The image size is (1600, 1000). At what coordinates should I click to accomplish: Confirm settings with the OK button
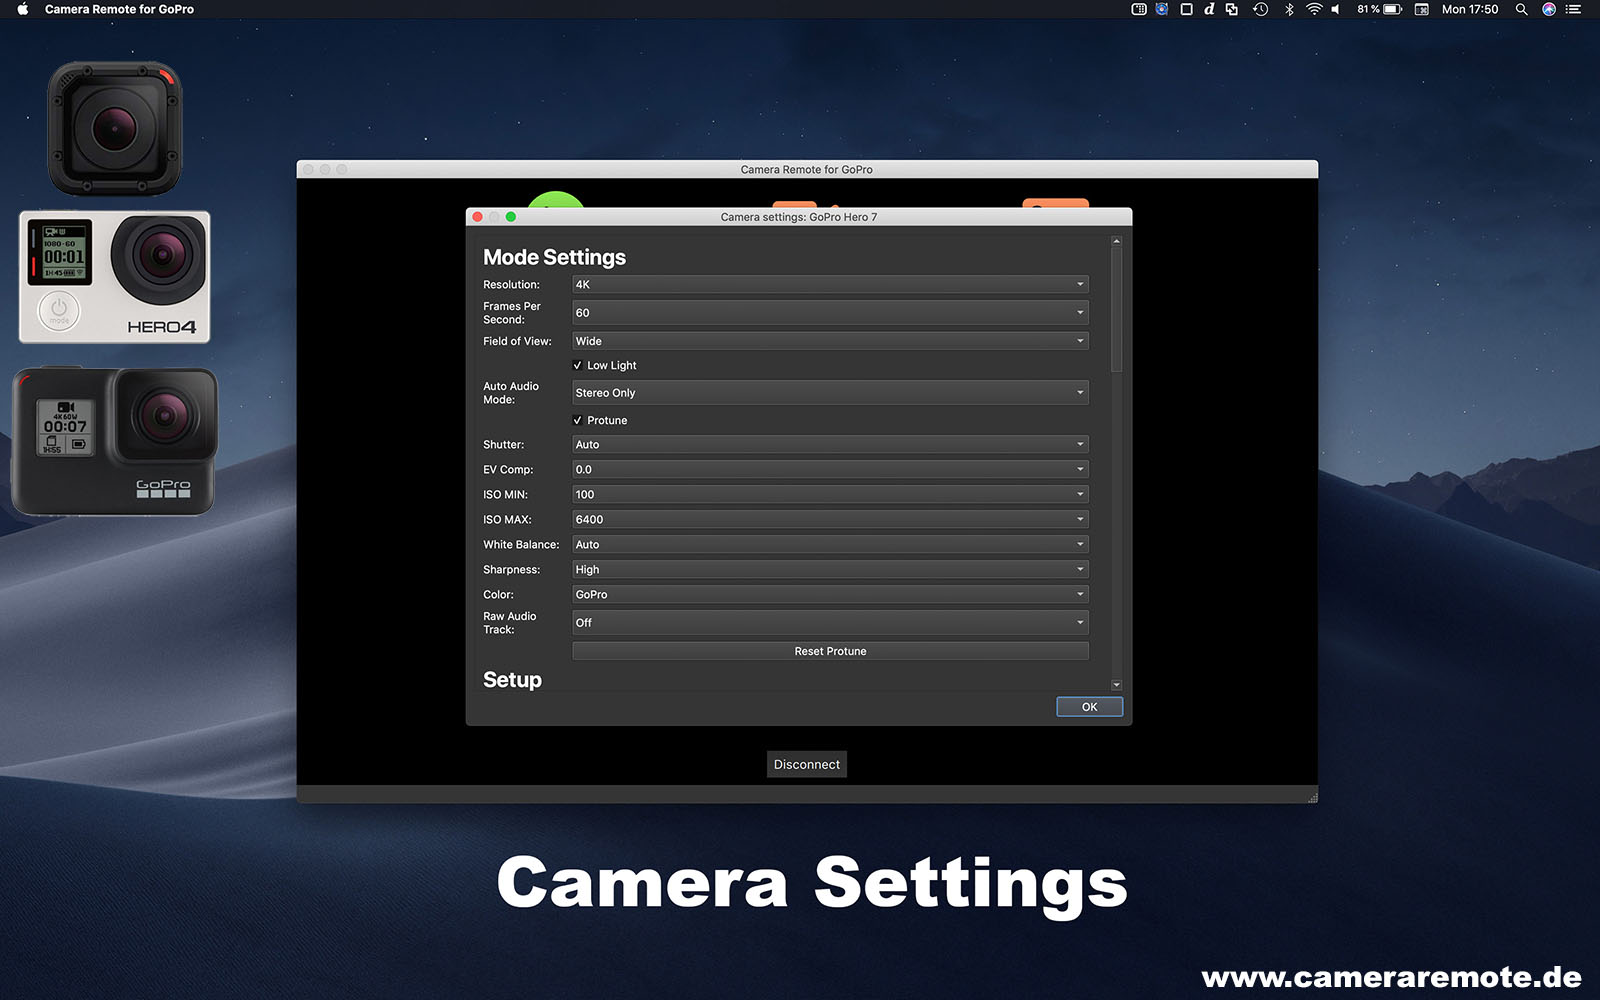(1089, 707)
